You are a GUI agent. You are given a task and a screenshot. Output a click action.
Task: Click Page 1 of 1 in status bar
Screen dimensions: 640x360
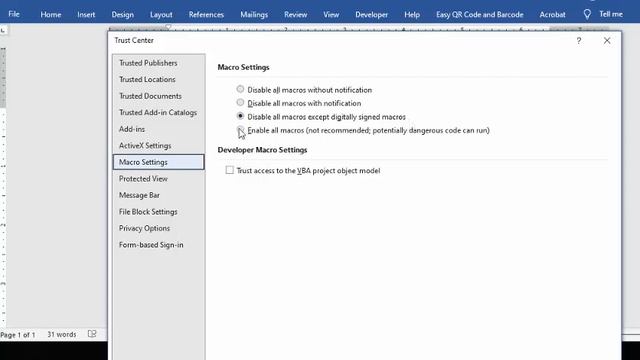[x=18, y=335]
